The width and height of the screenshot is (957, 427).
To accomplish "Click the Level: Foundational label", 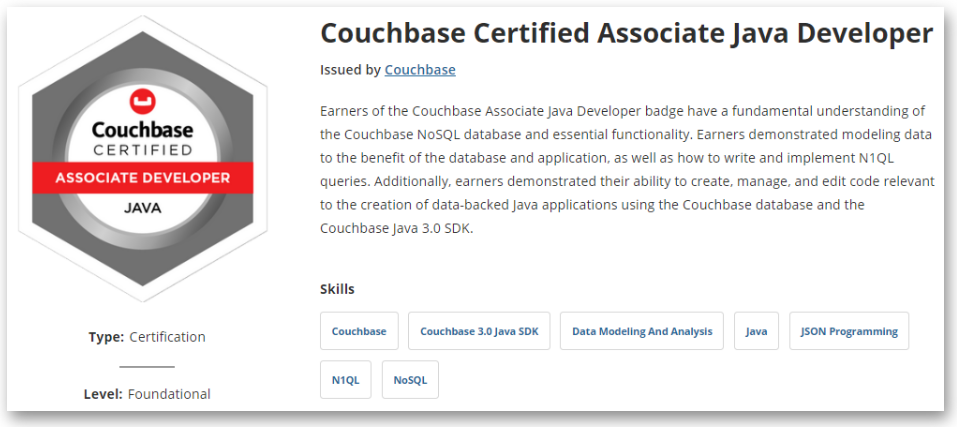I will click(x=147, y=394).
